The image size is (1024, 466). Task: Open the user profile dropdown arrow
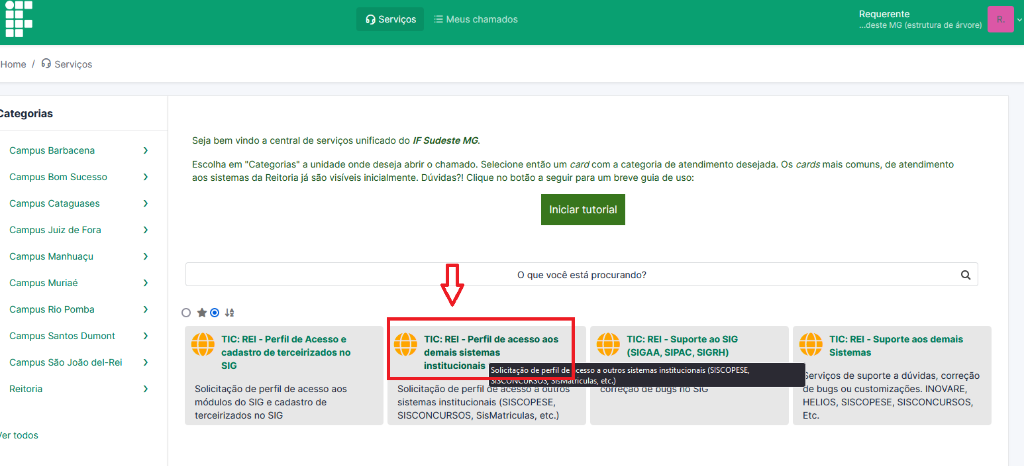click(x=1019, y=20)
